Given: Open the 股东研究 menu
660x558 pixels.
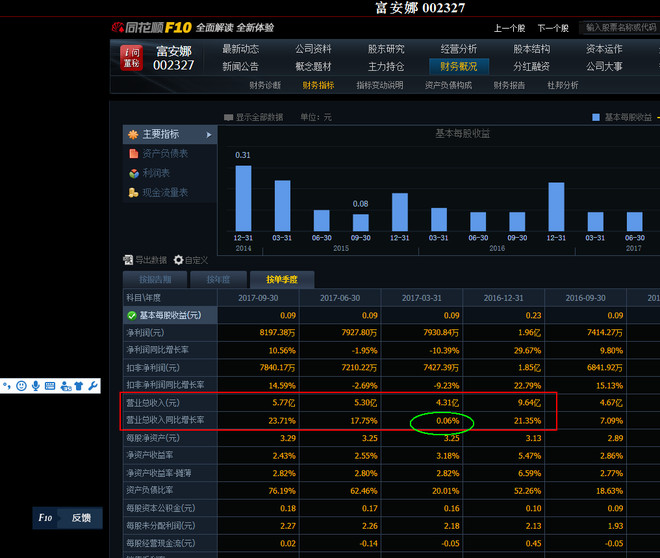Looking at the screenshot, I should tap(386, 49).
